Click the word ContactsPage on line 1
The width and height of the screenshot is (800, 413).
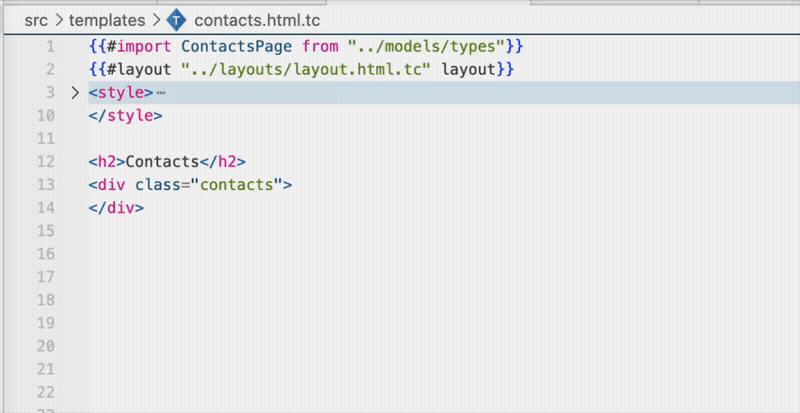tap(237, 47)
